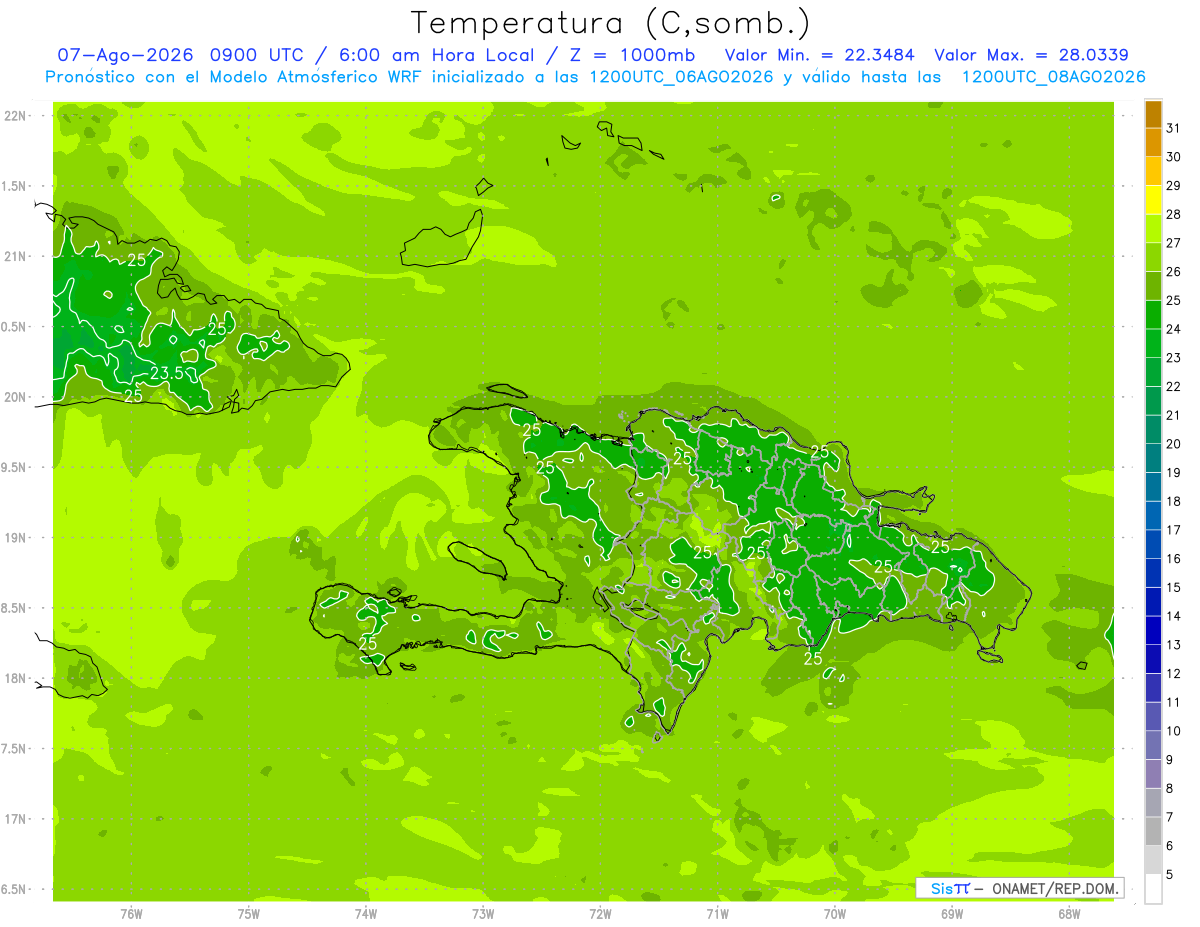Click the color scale value '12'
This screenshot has height=927, width=1200.
point(1173,674)
